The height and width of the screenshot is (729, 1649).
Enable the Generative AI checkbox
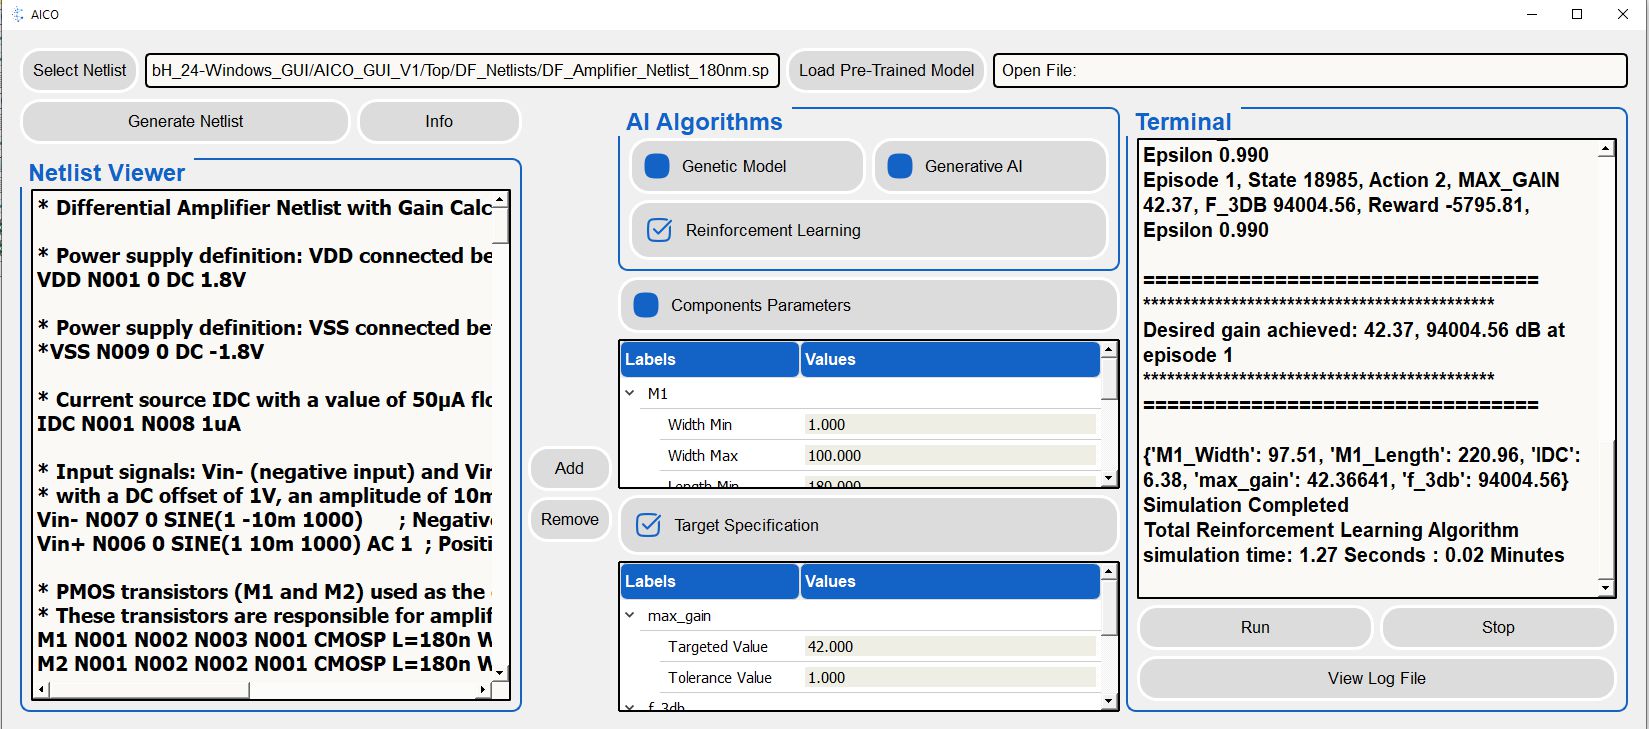(x=900, y=166)
